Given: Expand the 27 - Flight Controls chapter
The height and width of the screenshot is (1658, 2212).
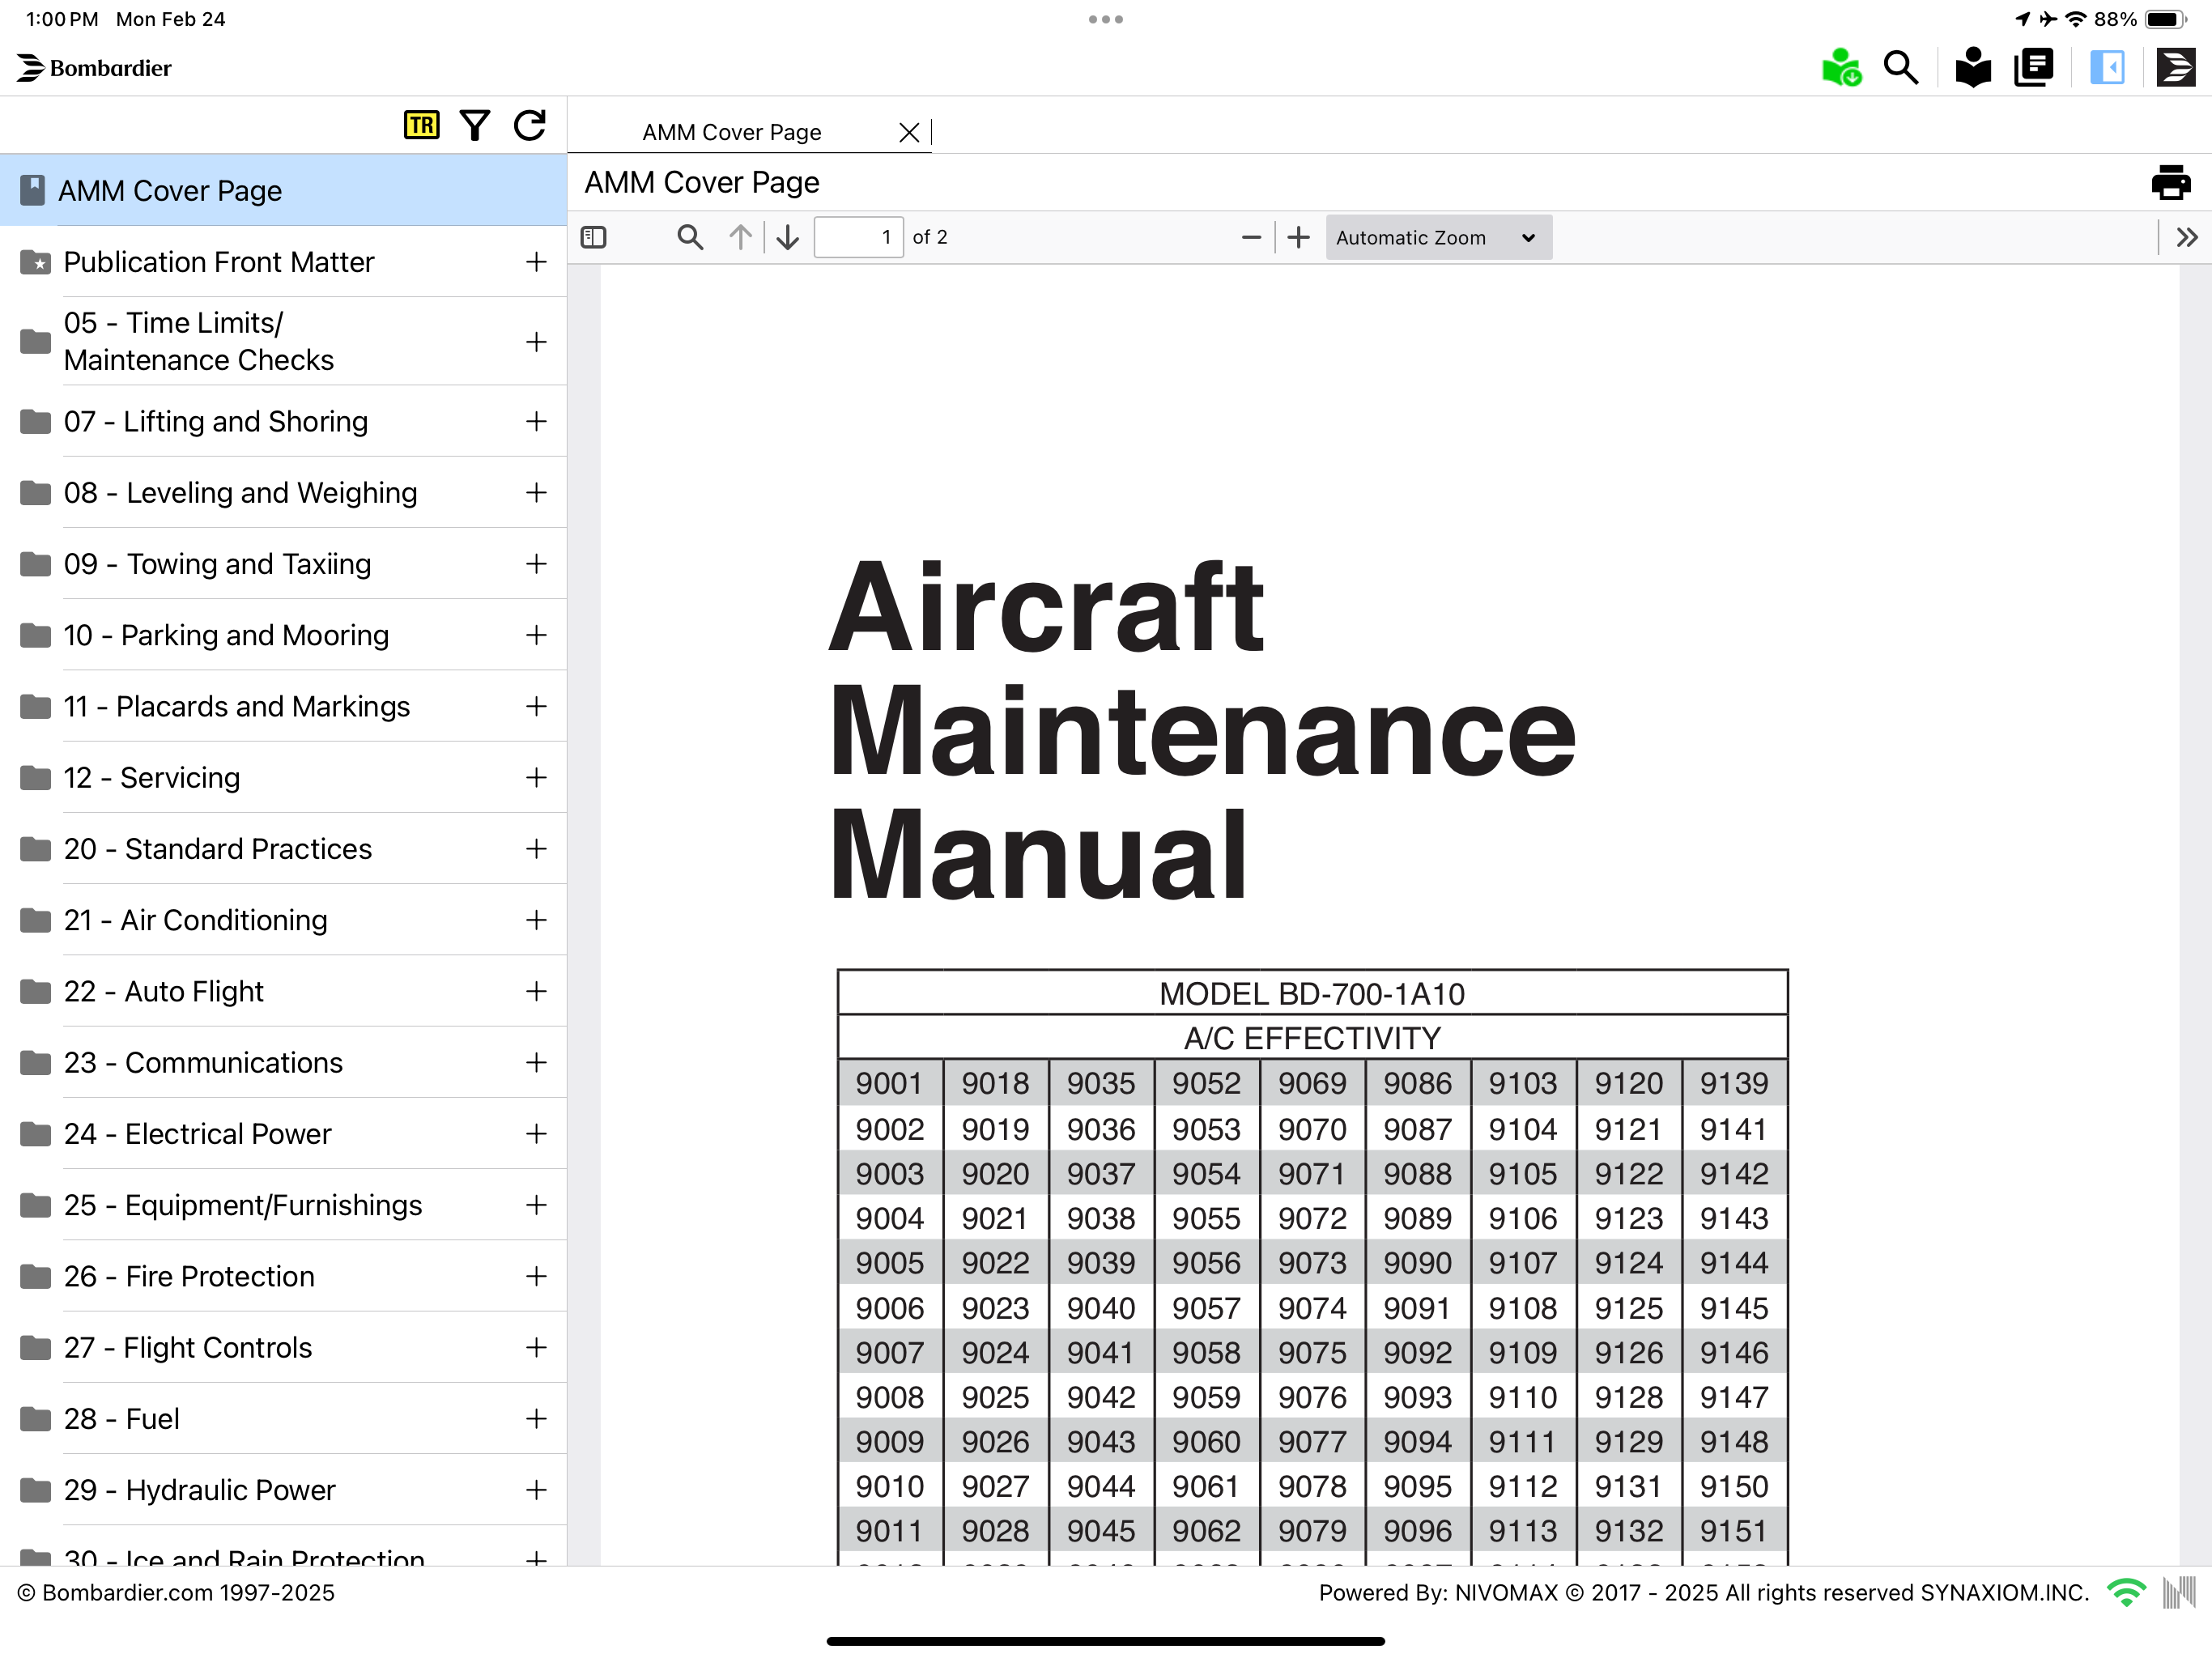Looking at the screenshot, I should [x=536, y=1347].
